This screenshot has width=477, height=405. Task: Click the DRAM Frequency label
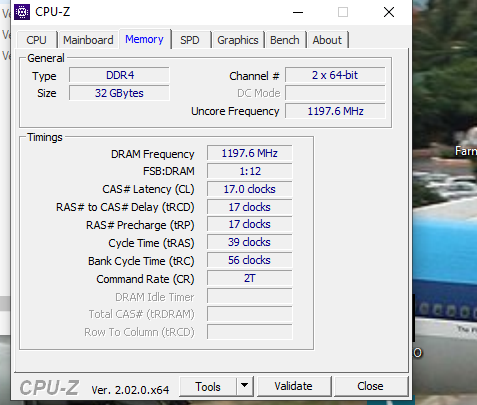click(x=152, y=154)
